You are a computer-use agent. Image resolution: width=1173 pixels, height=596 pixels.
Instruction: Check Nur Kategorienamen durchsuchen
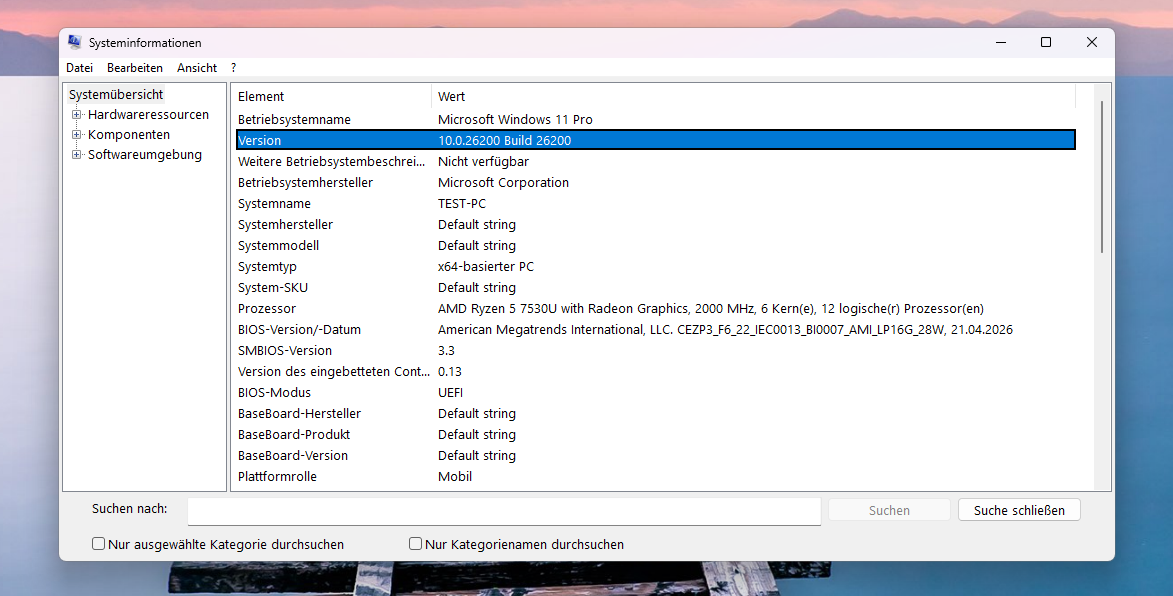point(415,544)
